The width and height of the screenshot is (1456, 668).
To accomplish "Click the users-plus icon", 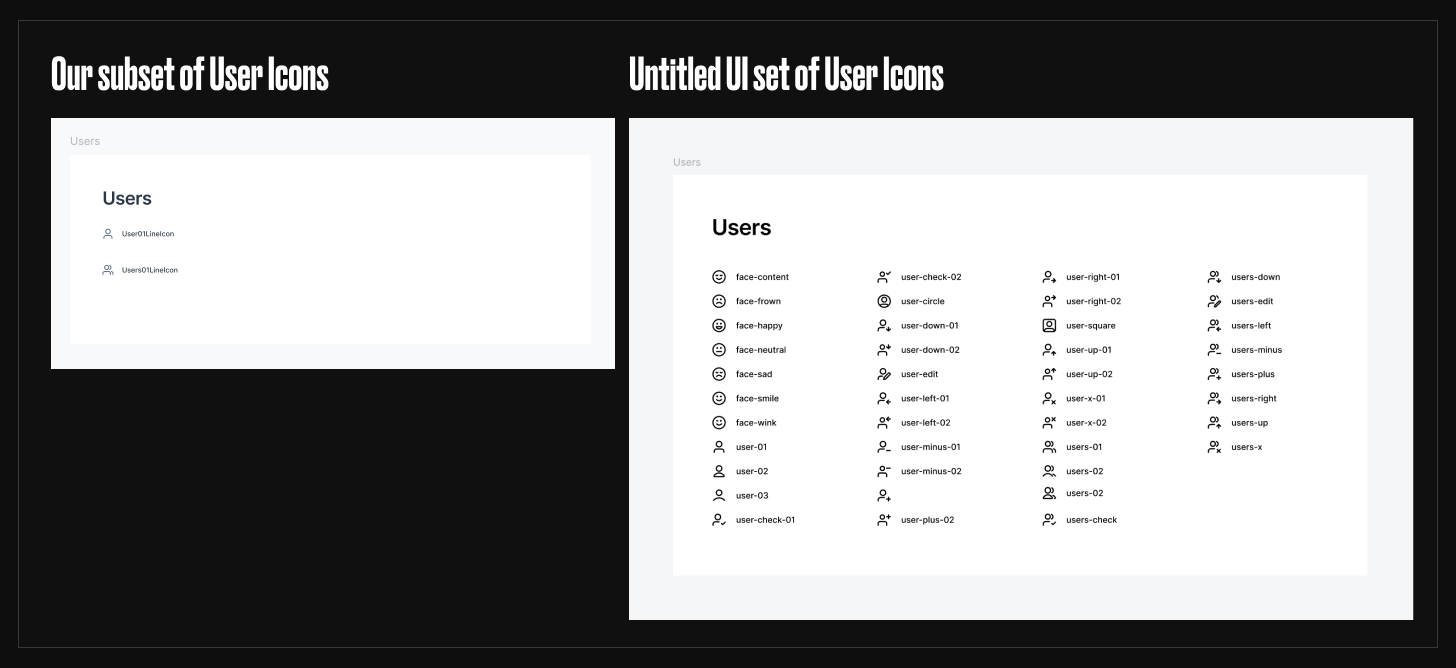I will (1214, 374).
